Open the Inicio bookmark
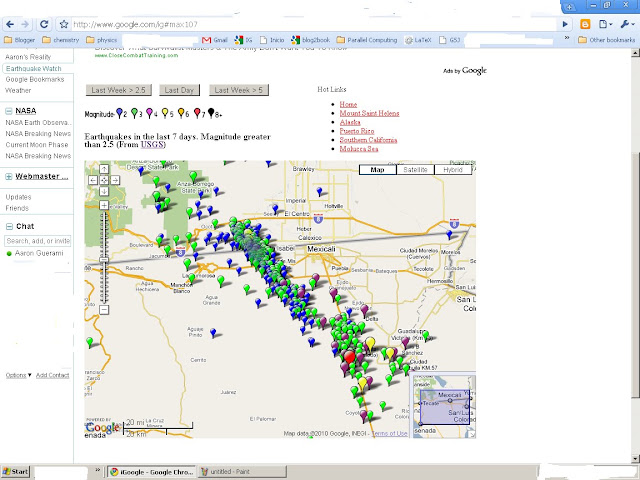 tap(272, 40)
